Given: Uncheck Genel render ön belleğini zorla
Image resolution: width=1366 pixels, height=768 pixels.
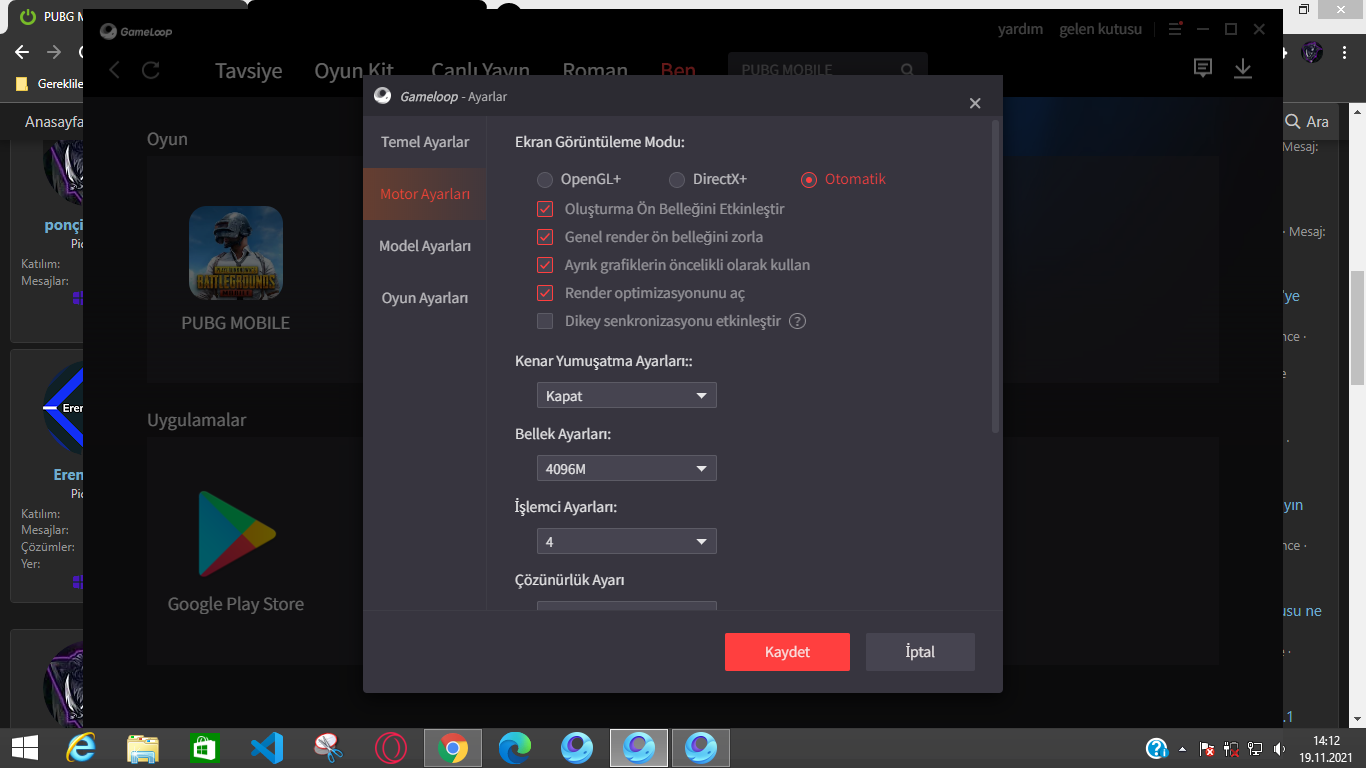Looking at the screenshot, I should click(545, 237).
